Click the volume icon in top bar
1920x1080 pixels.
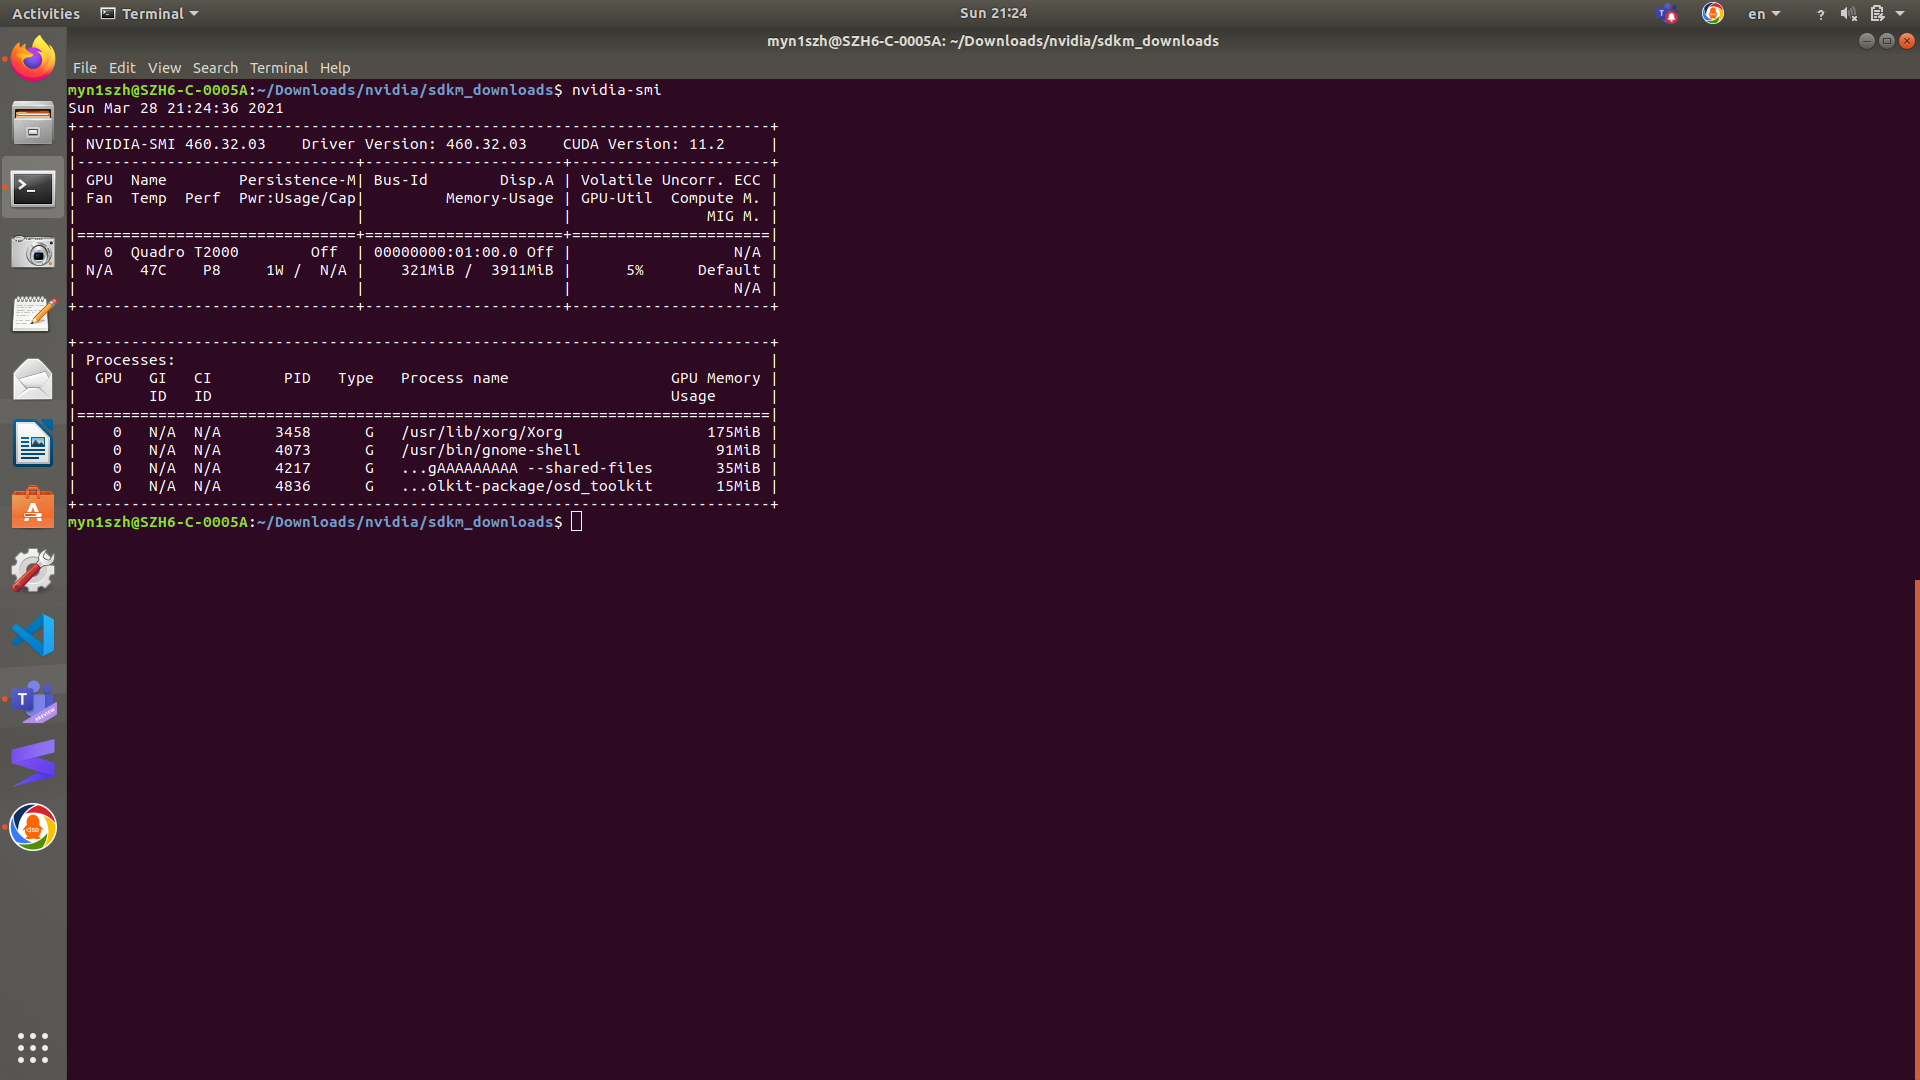point(1848,14)
